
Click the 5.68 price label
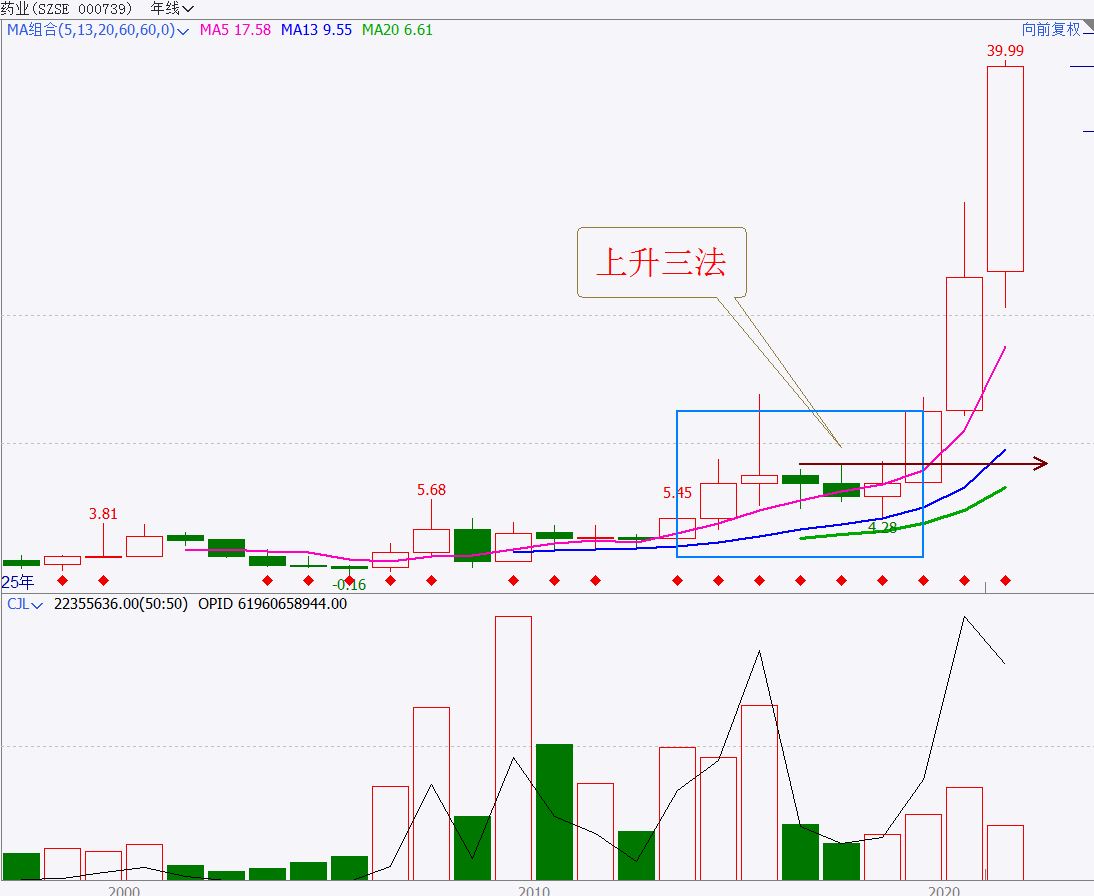(431, 490)
